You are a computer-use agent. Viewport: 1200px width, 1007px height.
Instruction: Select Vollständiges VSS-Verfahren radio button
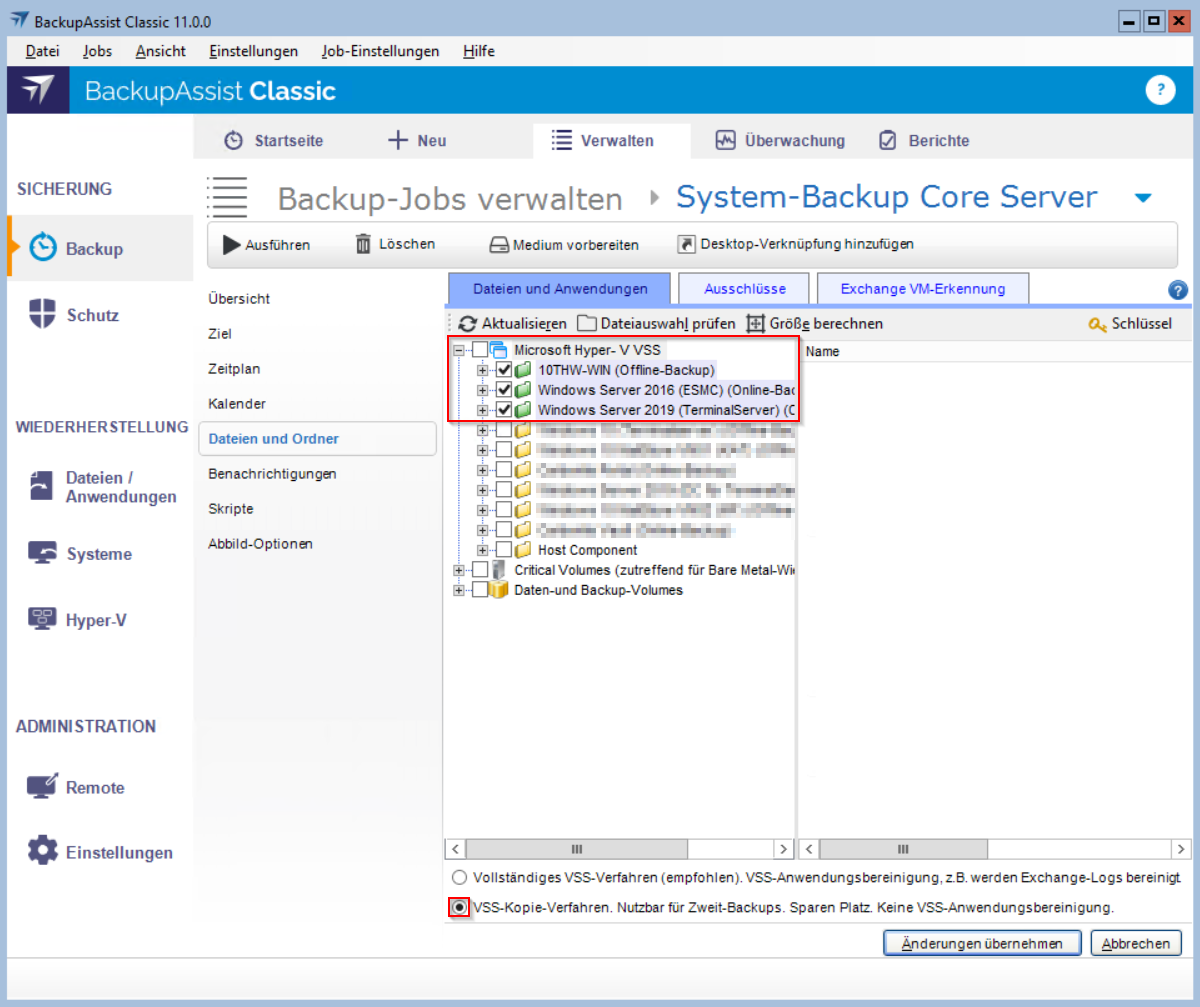(x=459, y=878)
